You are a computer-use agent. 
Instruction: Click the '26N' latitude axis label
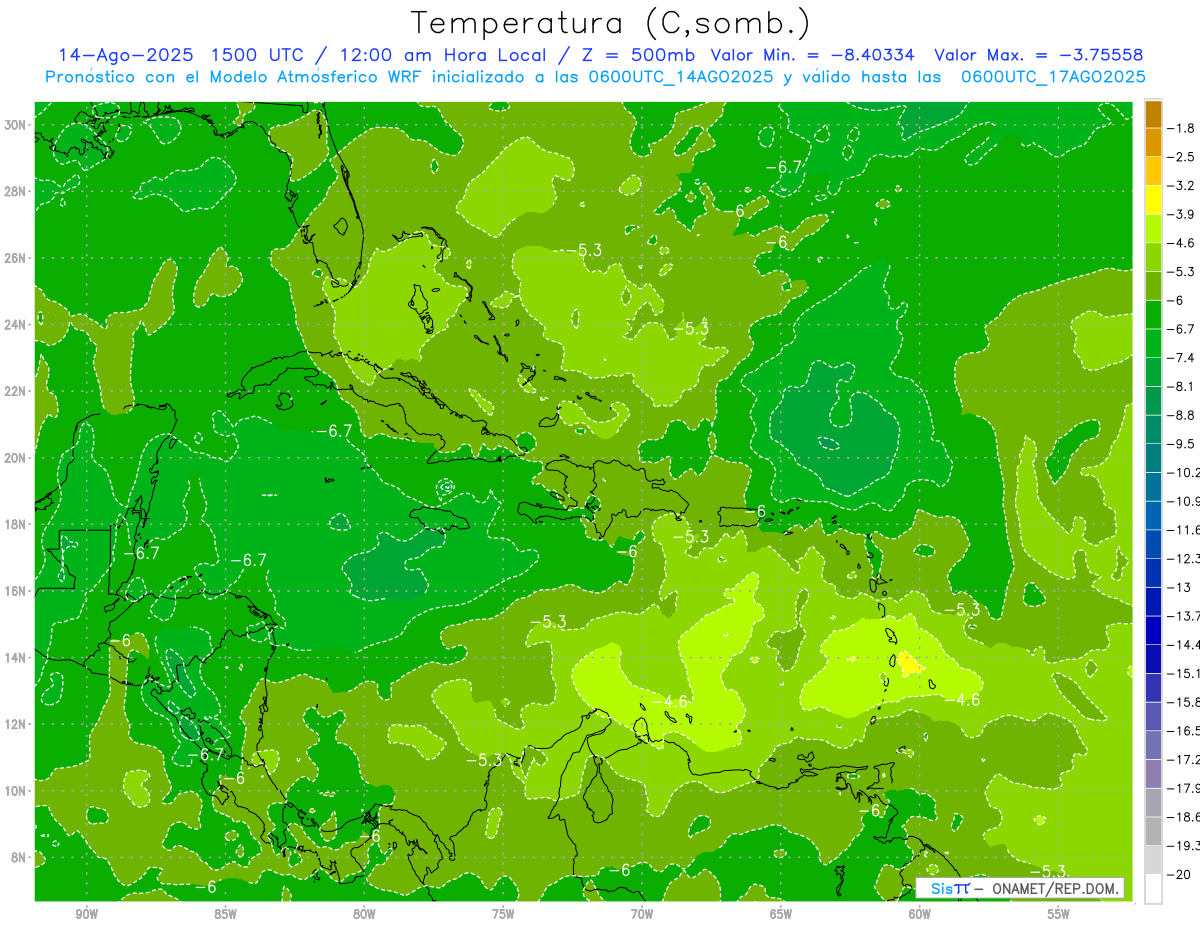(15, 258)
